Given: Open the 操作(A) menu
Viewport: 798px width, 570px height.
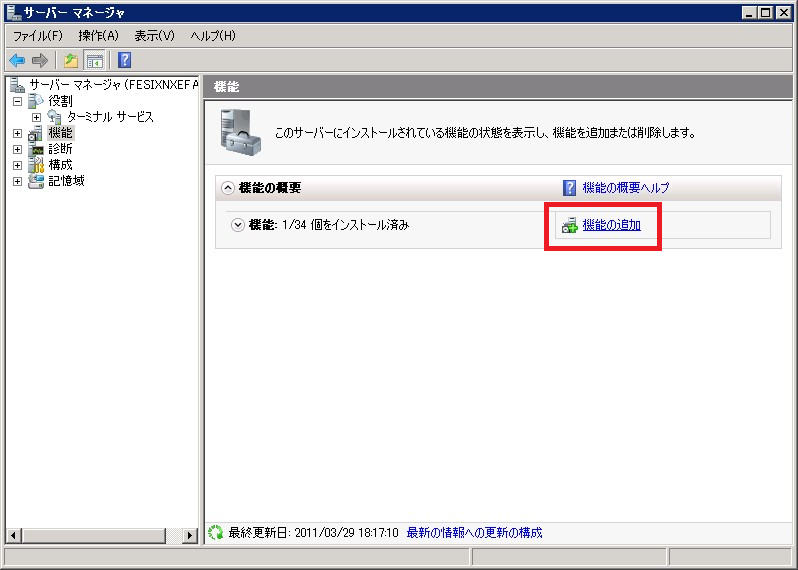Looking at the screenshot, I should coord(98,36).
